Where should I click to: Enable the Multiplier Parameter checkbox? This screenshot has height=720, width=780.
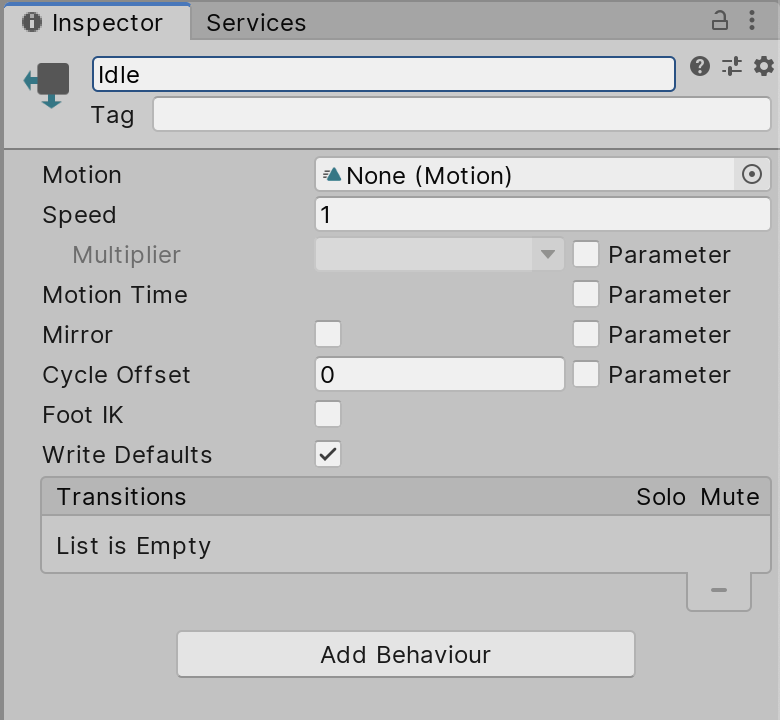(x=586, y=254)
